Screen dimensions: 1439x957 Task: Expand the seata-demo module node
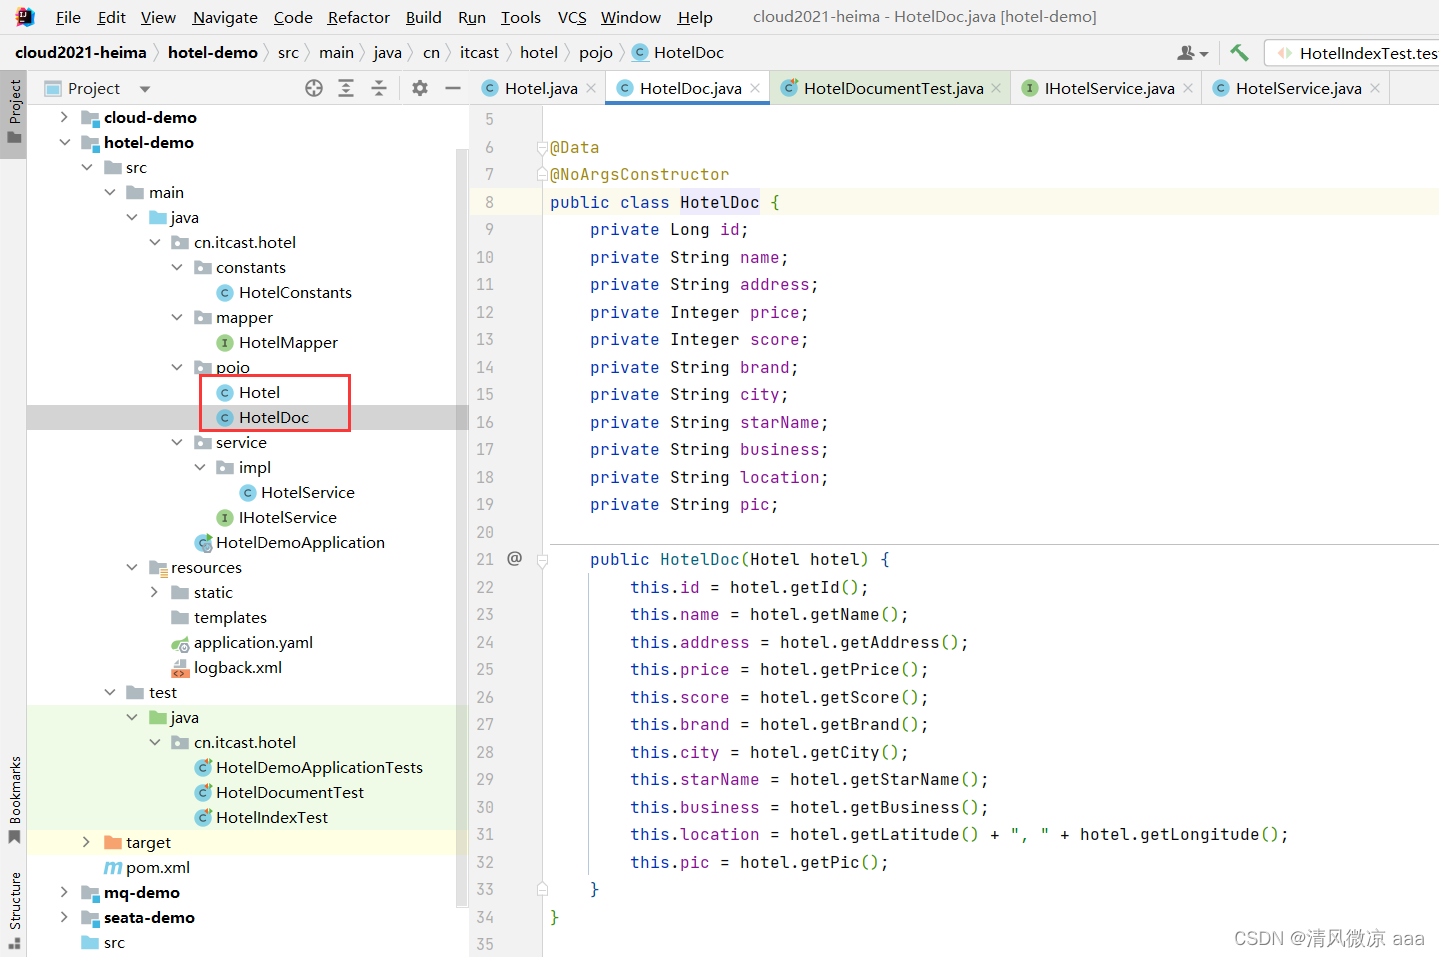point(64,917)
